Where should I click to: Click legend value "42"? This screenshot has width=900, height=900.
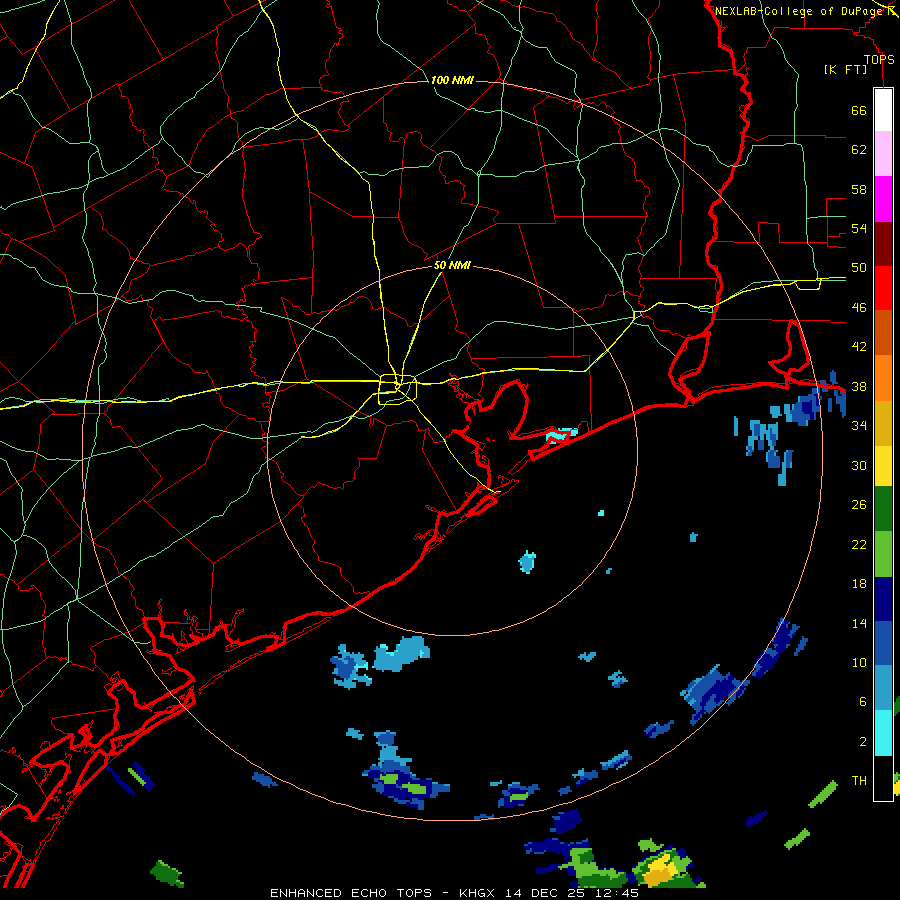click(859, 347)
